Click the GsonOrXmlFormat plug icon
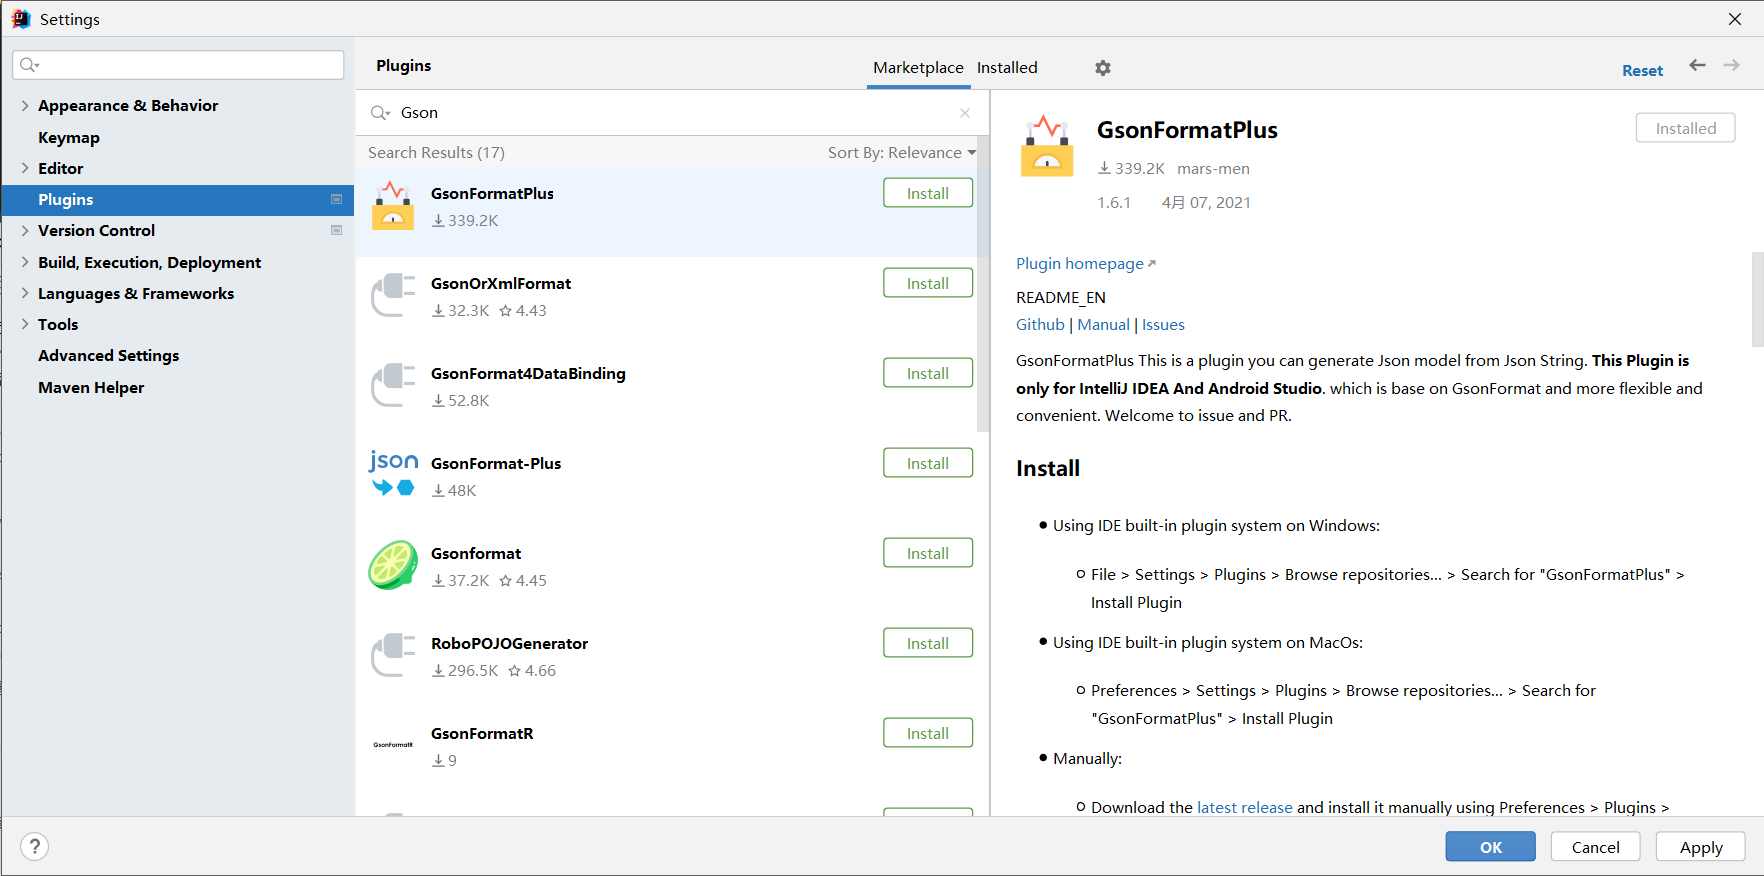The height and width of the screenshot is (876, 1764). pos(393,295)
